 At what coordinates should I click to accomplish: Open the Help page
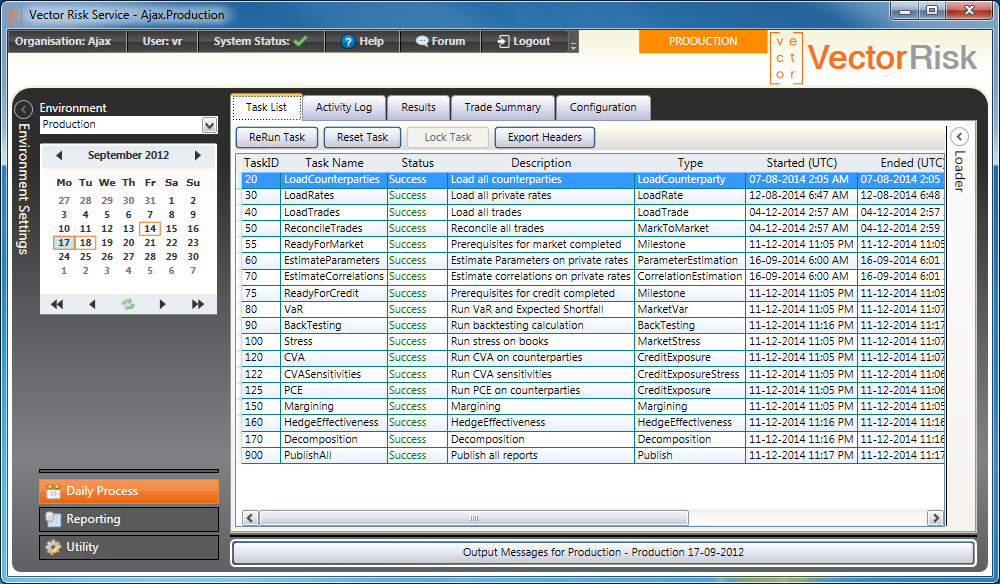coord(362,41)
